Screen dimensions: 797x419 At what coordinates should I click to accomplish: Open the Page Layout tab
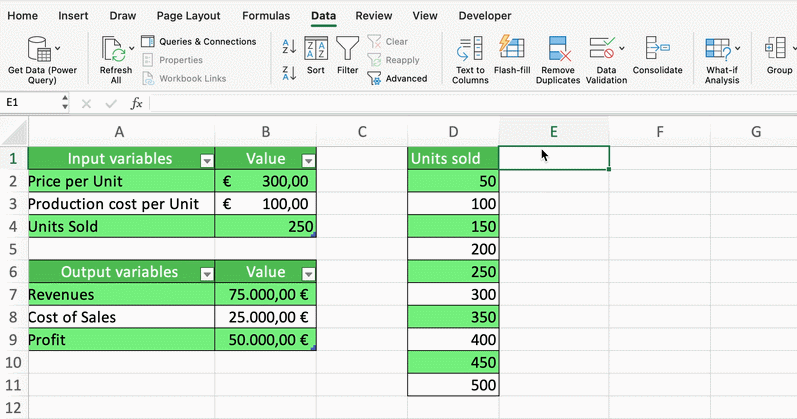(x=188, y=16)
